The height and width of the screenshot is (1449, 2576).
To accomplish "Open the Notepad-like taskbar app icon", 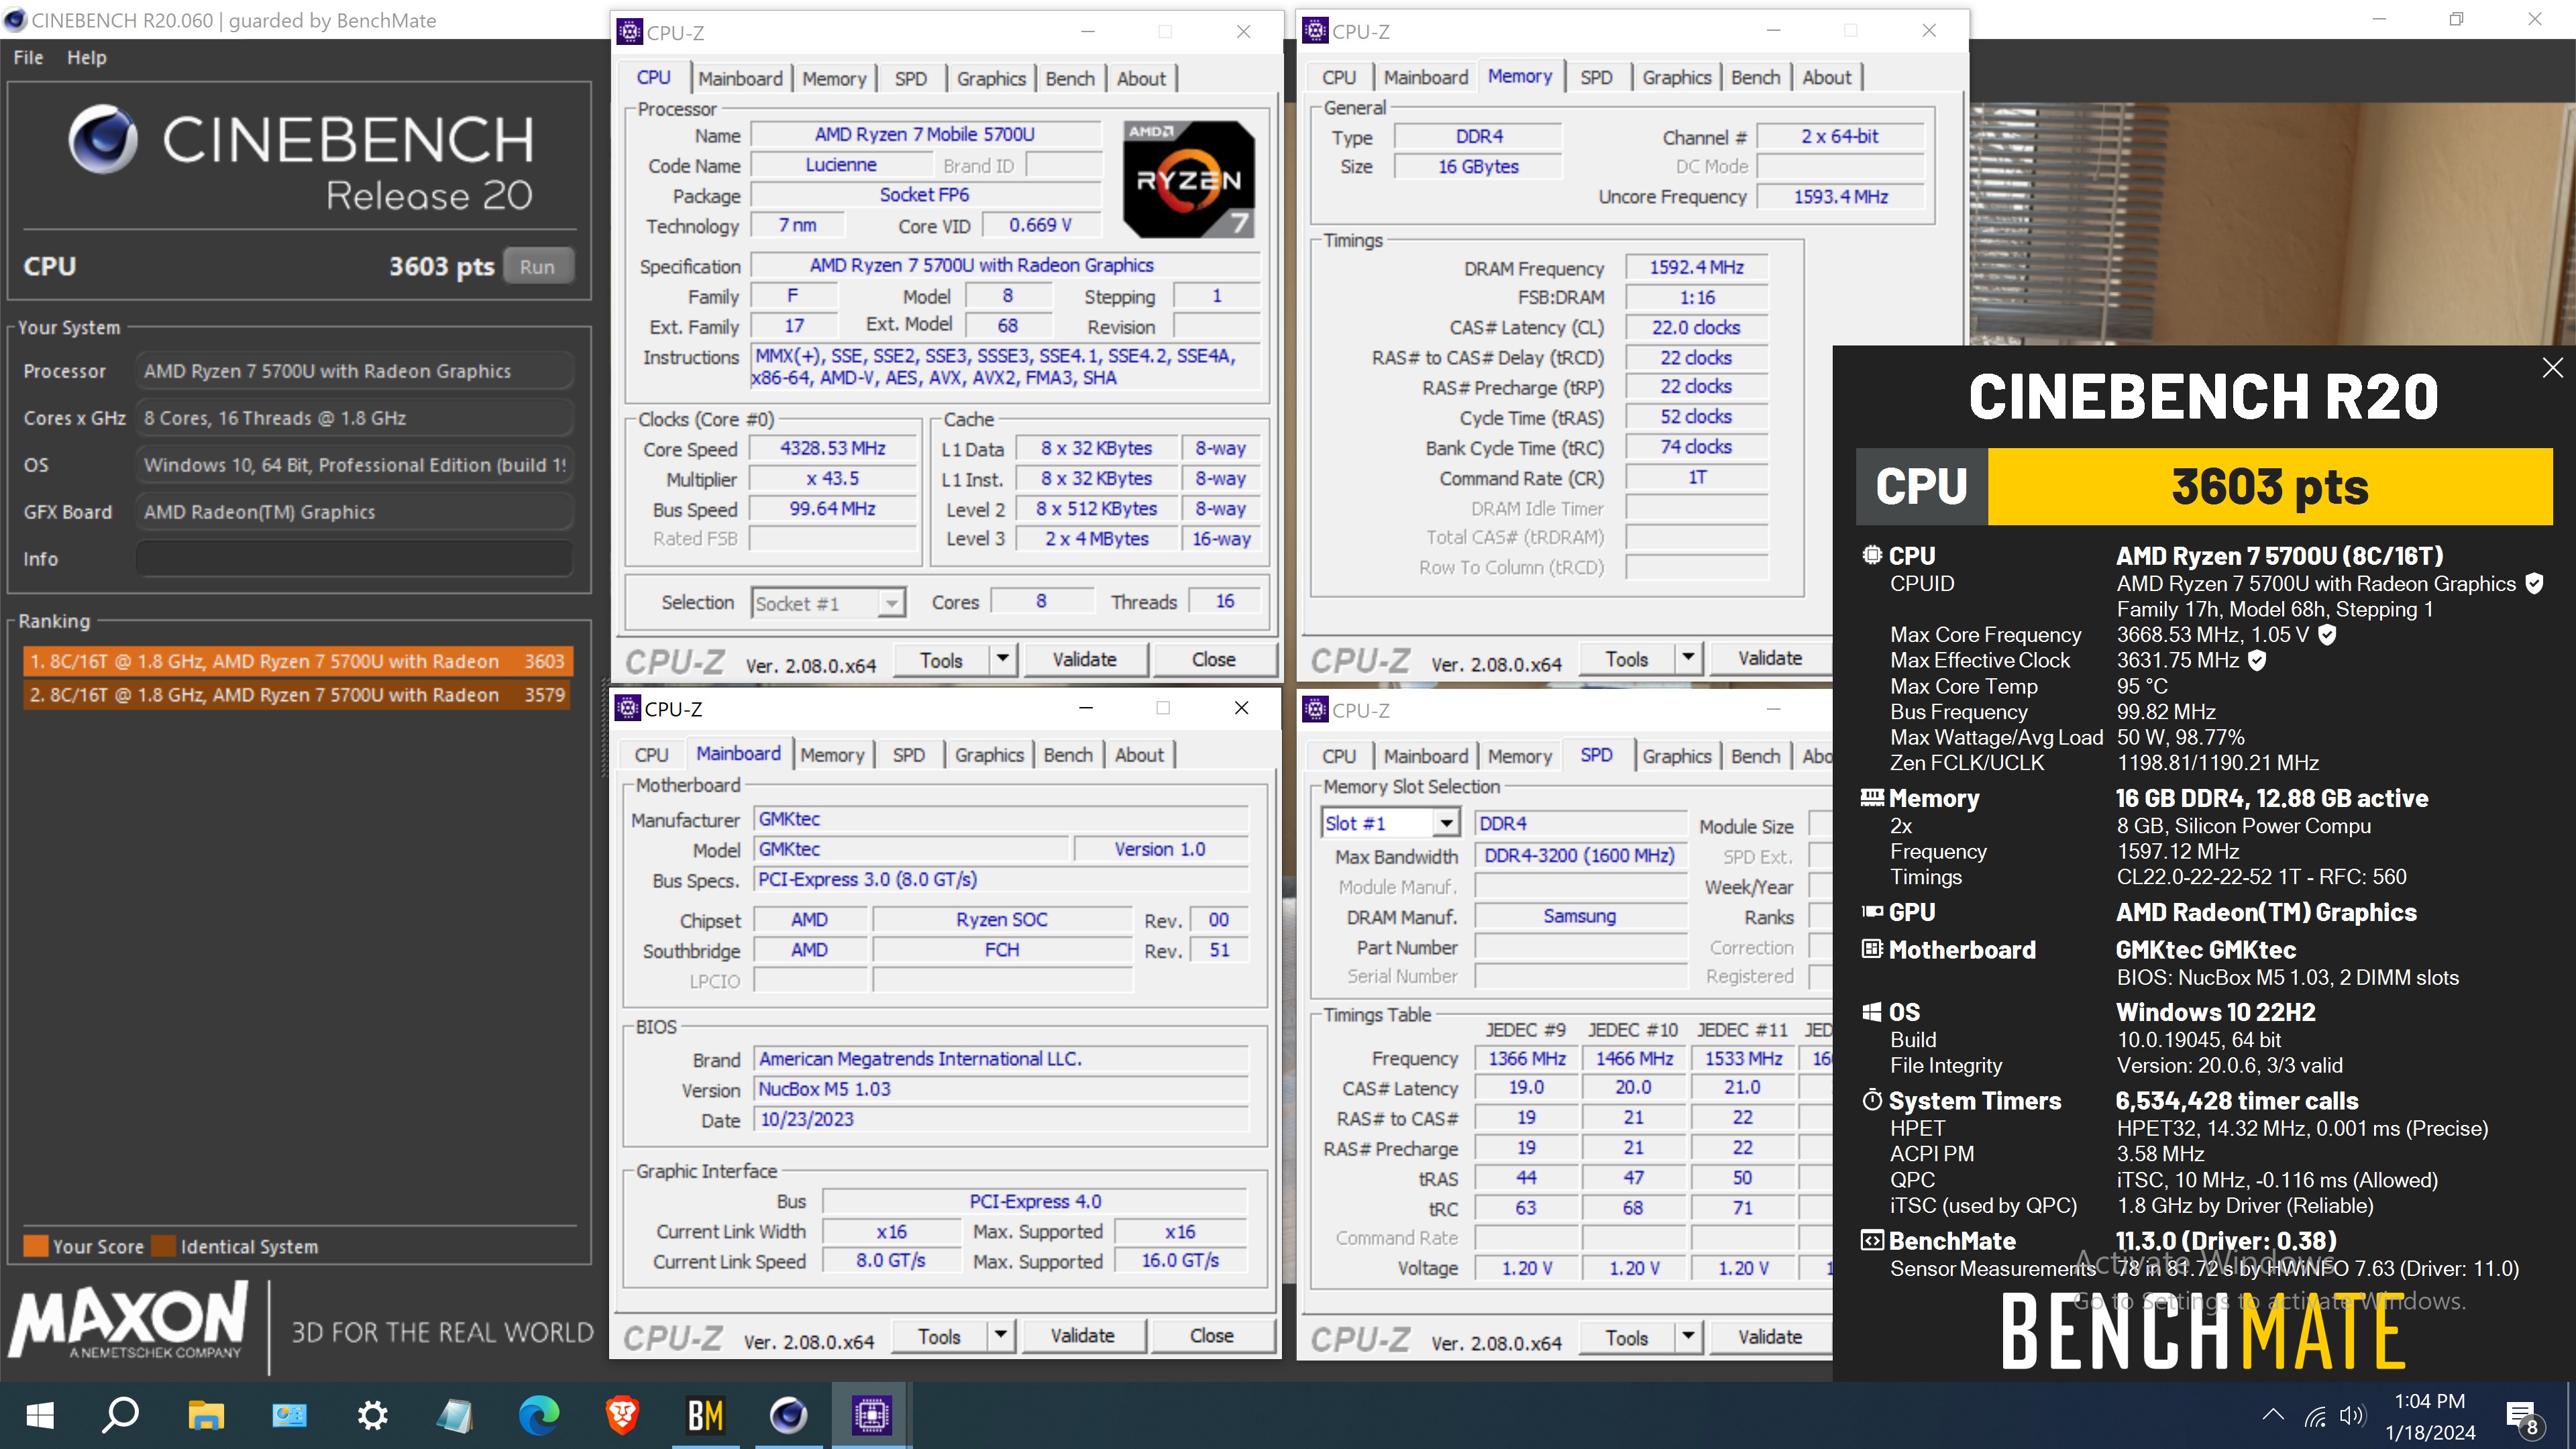I will click(x=455, y=1415).
